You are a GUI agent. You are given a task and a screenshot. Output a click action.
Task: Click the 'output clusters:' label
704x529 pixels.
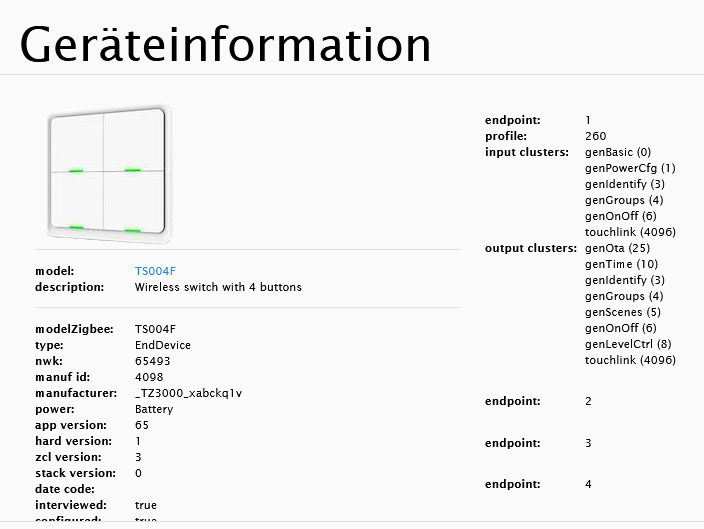point(531,248)
